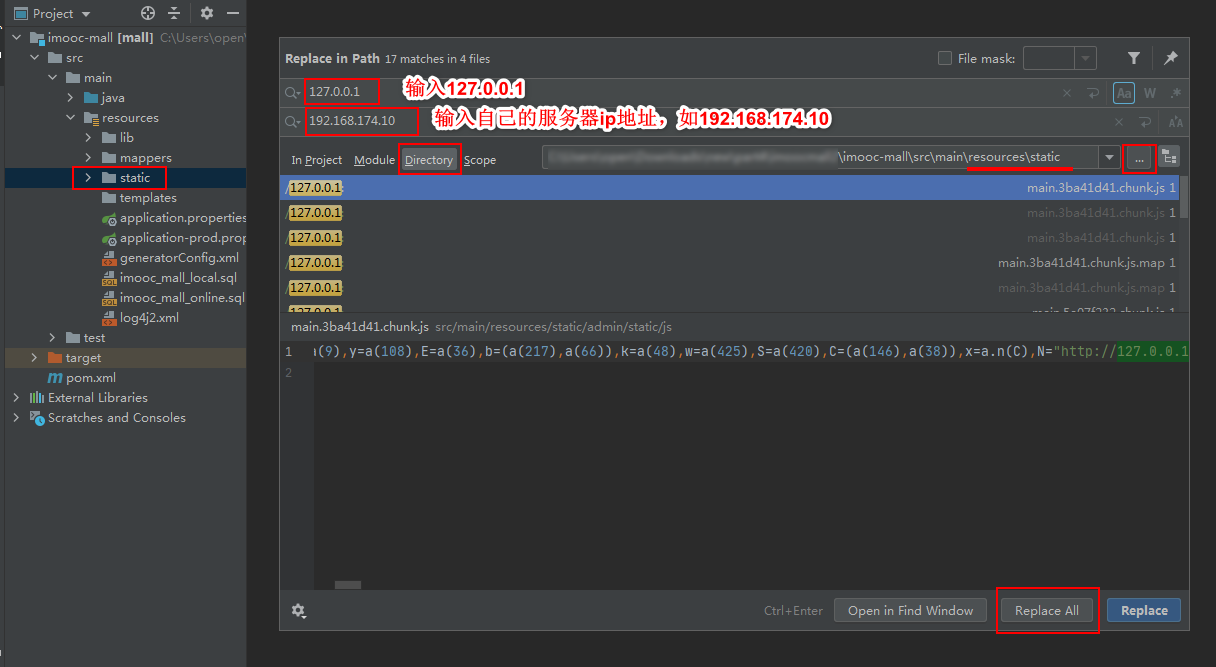Expand the mappers folder
This screenshot has height=667, width=1216.
point(89,158)
